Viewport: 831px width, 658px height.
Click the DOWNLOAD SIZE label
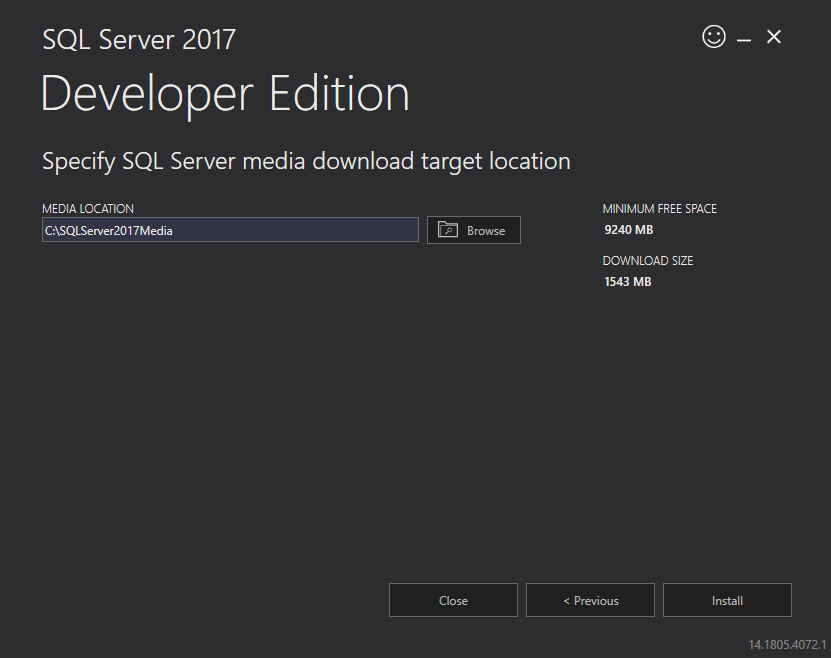(647, 260)
